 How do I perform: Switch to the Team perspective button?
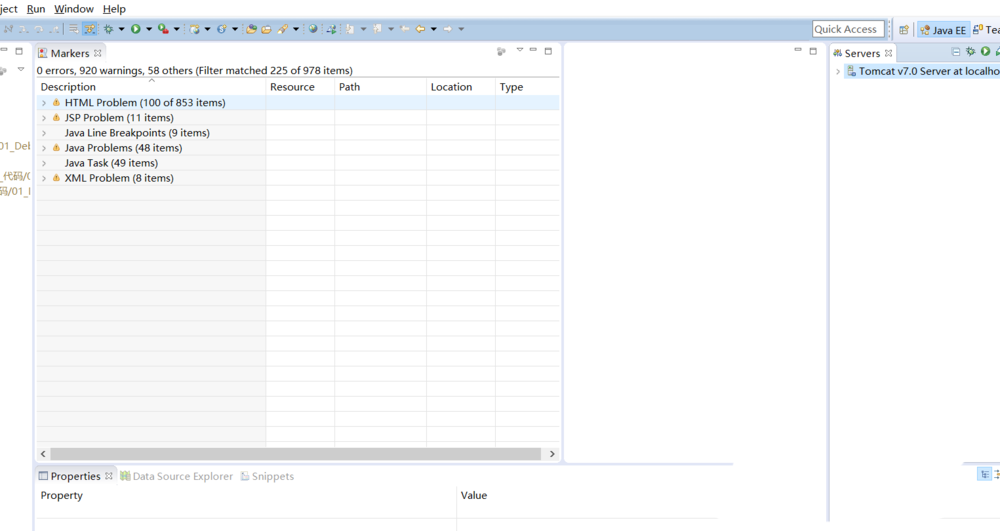986,30
